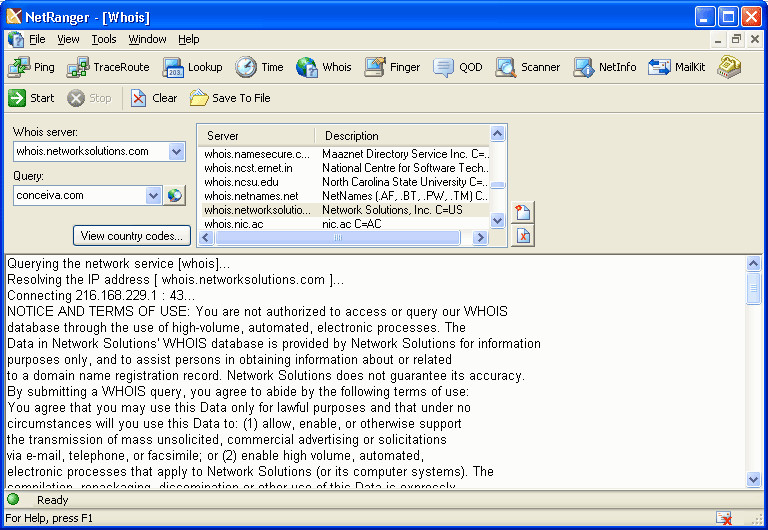Screen dimensions: 768x530
Task: Open the Finger tool
Action: [x=392, y=67]
